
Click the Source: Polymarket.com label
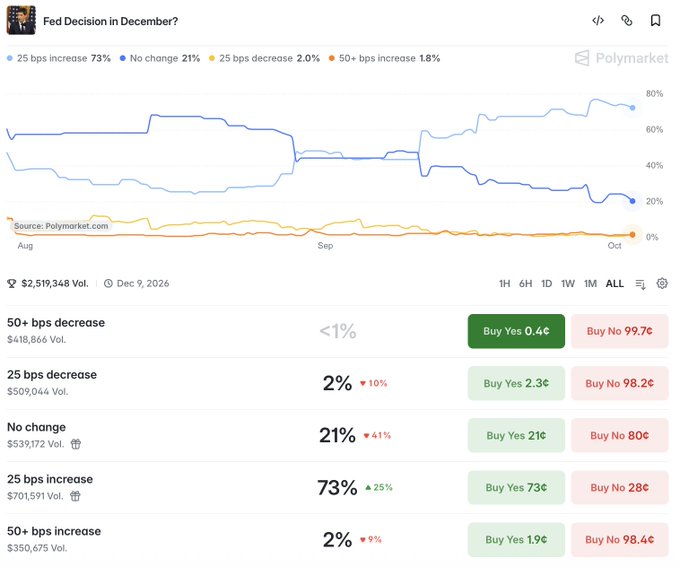coord(61,226)
